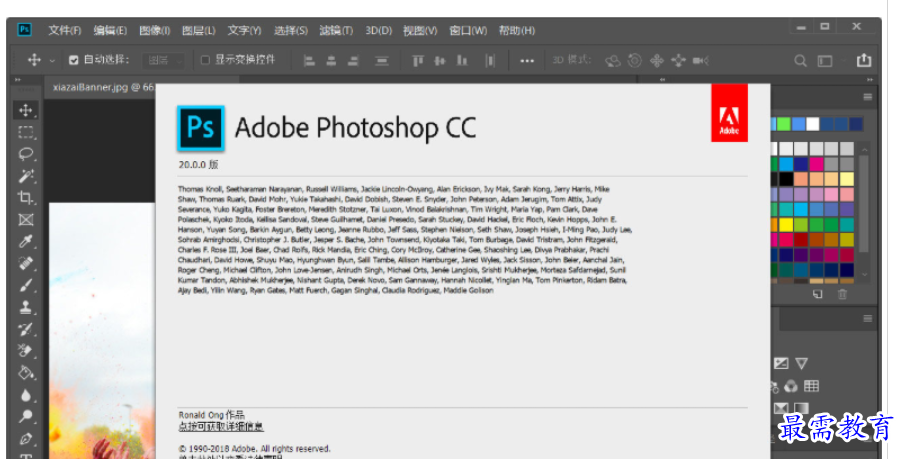Click the delete swatch trash icon

point(843,294)
